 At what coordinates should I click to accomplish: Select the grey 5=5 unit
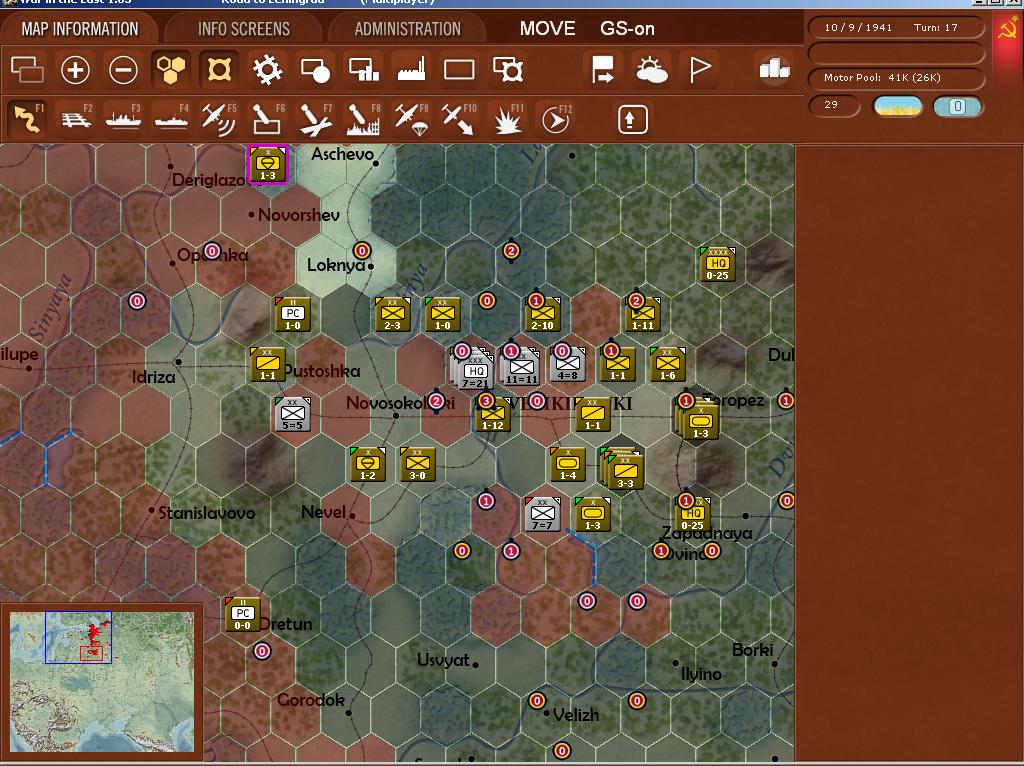click(293, 414)
